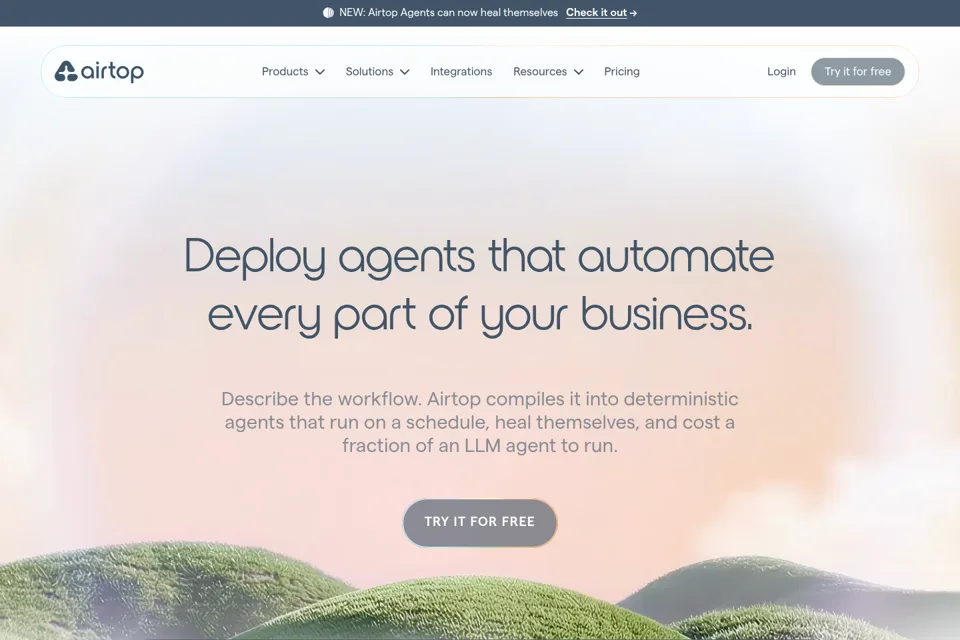Click the header Try it for free button
The image size is (960, 640).
858,72
